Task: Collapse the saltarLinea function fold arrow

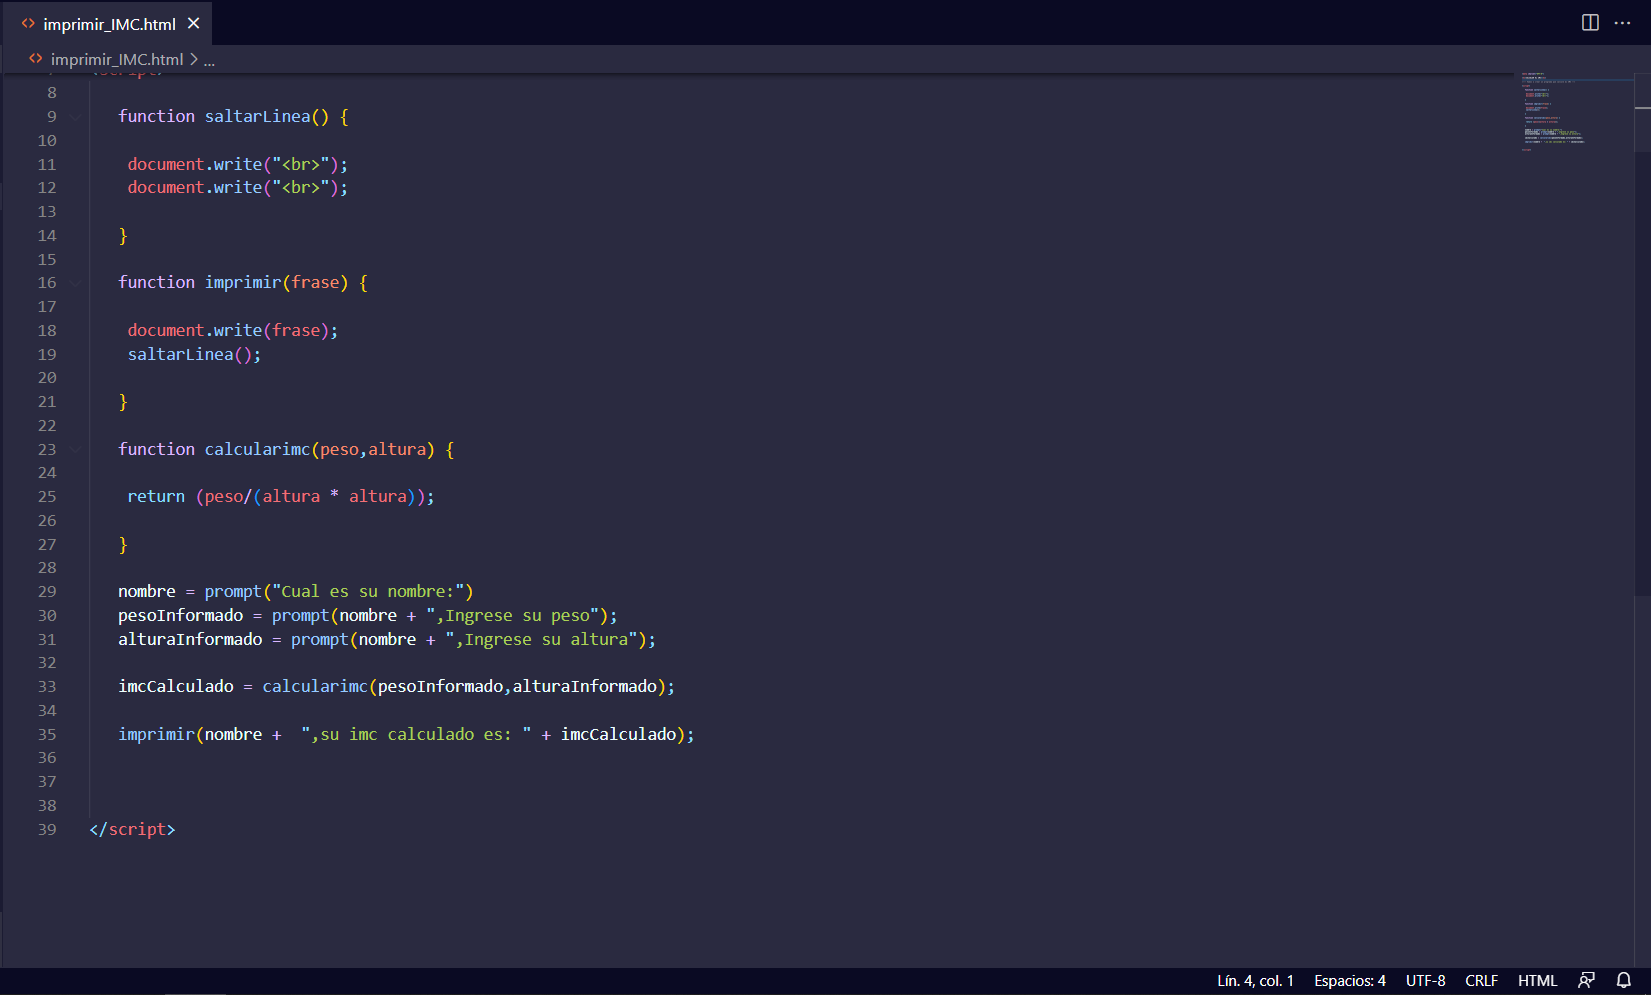Action: tap(76, 117)
